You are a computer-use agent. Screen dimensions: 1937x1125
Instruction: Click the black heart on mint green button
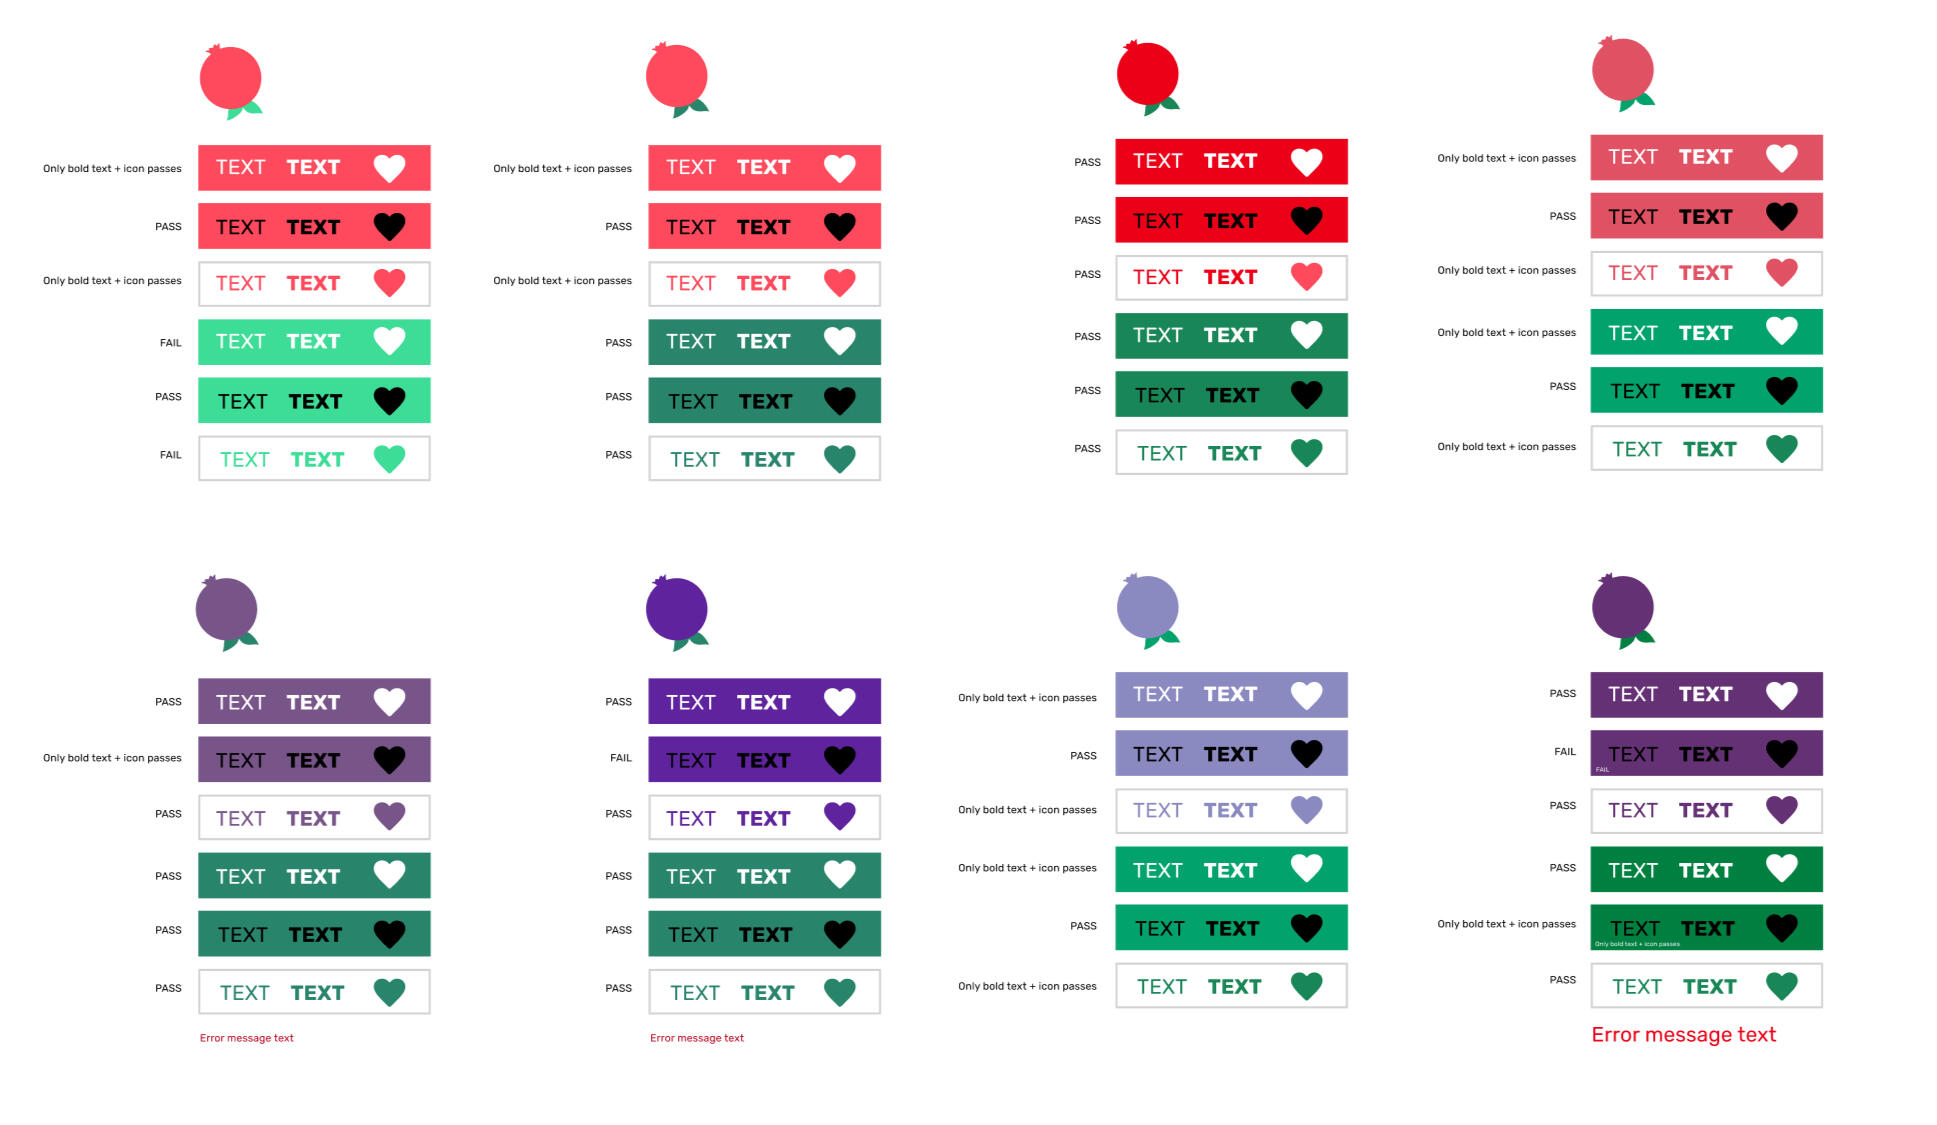(389, 401)
